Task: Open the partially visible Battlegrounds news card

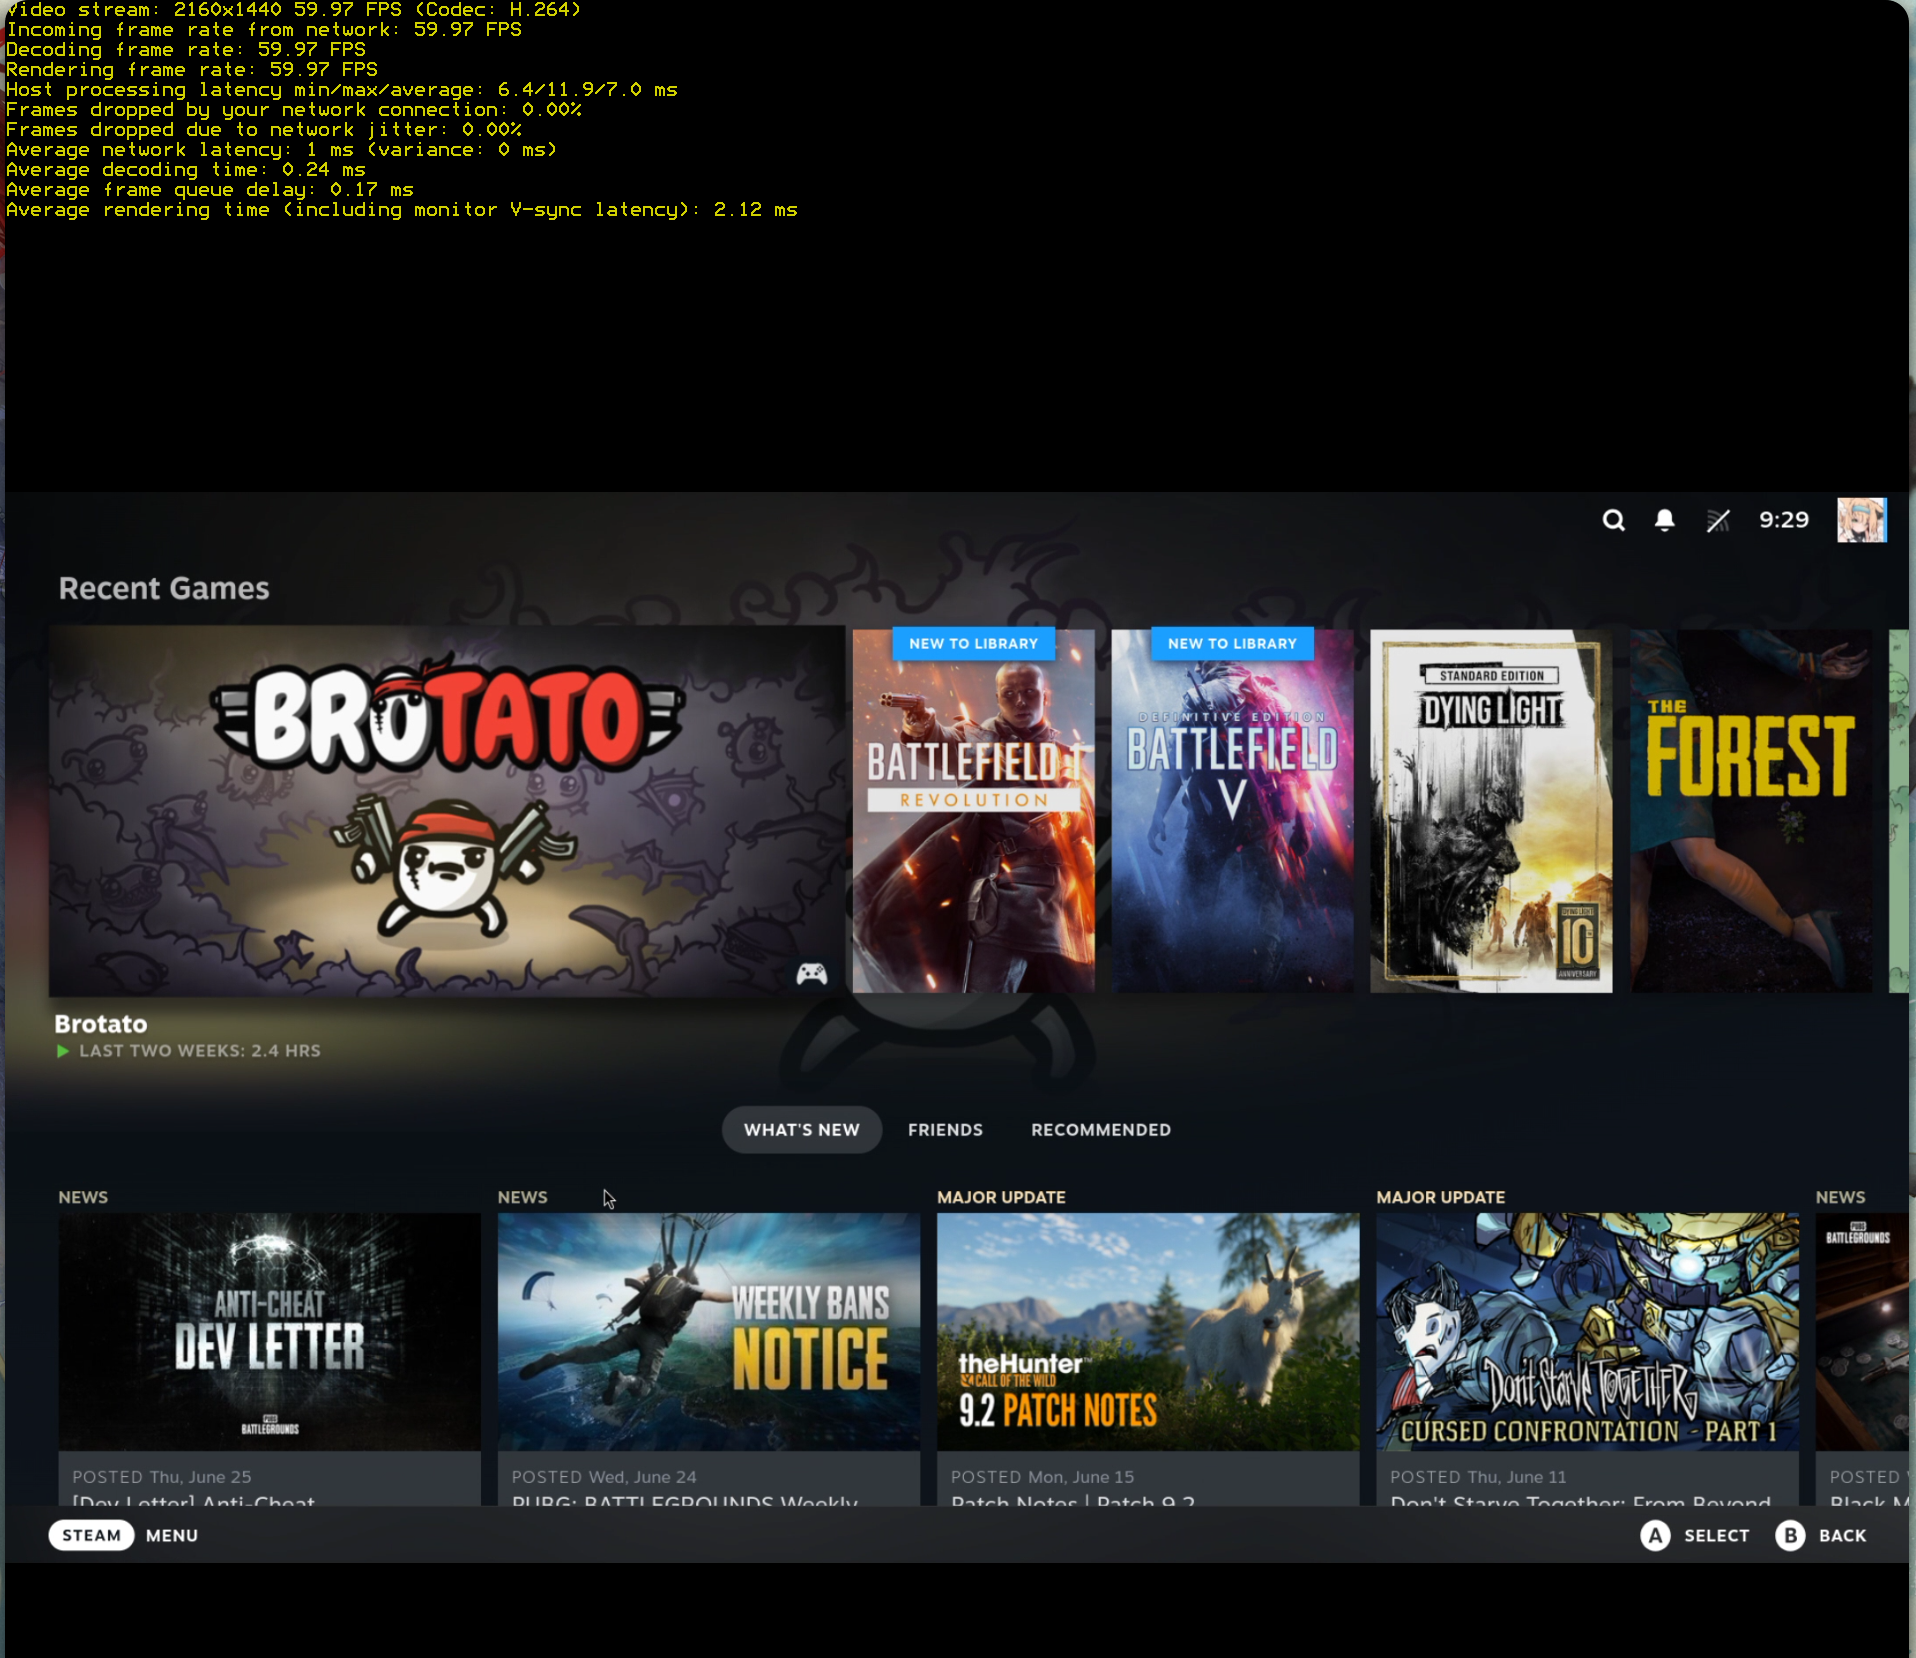Action: point(1862,1359)
